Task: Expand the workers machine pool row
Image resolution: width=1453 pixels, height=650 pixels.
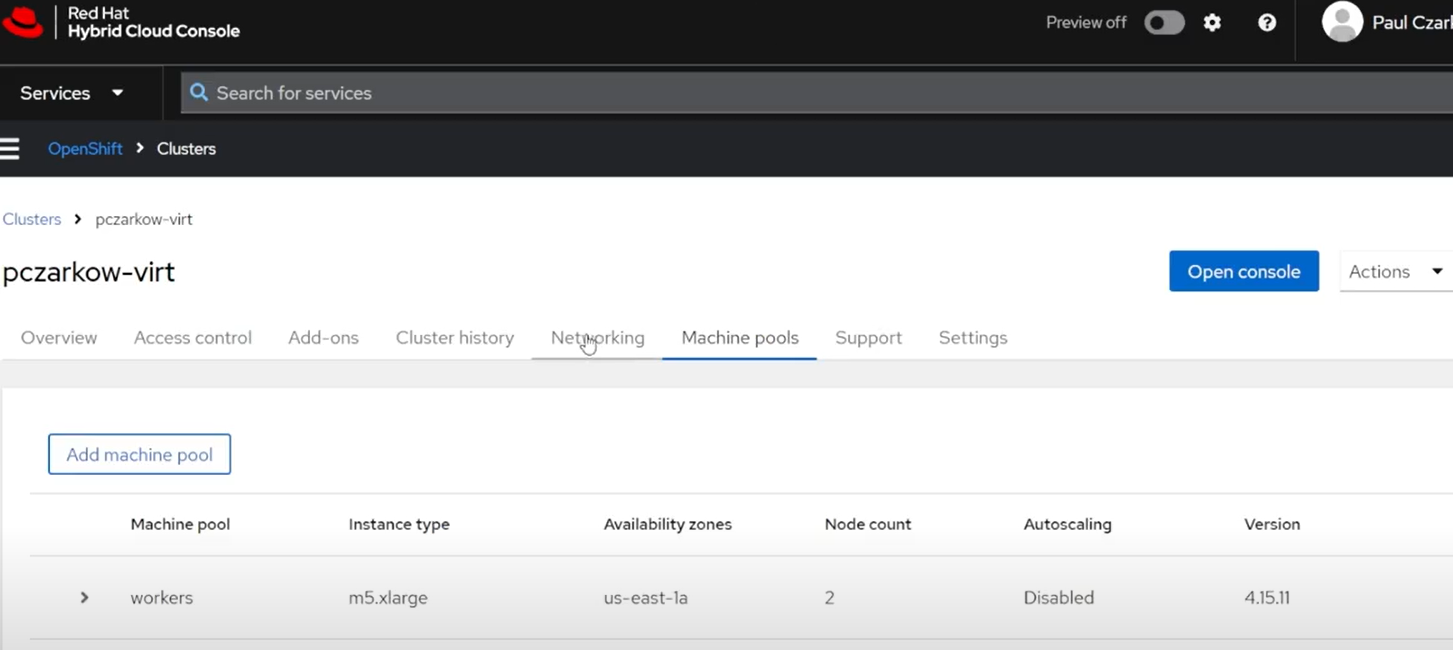Action: click(84, 598)
